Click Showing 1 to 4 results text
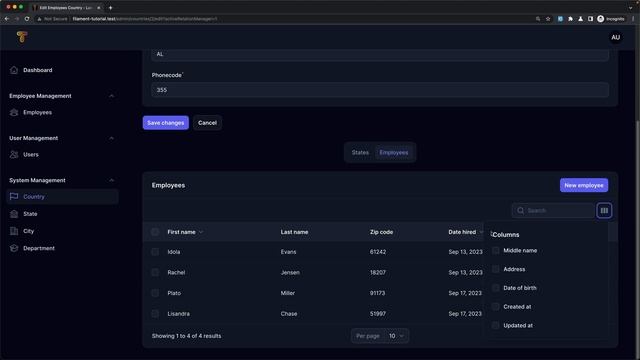640x360 pixels. [187, 336]
